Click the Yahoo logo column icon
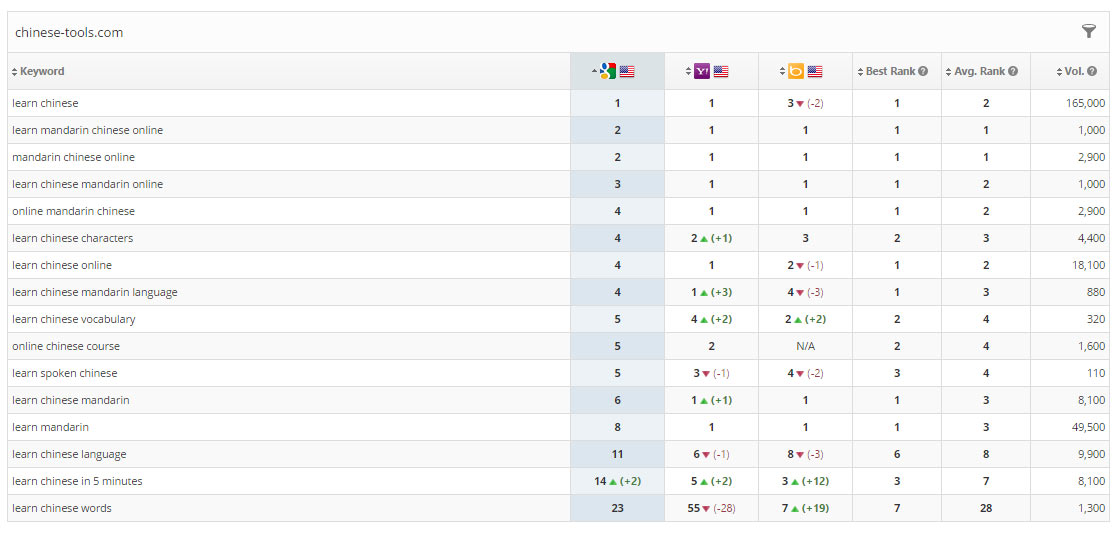 point(702,71)
